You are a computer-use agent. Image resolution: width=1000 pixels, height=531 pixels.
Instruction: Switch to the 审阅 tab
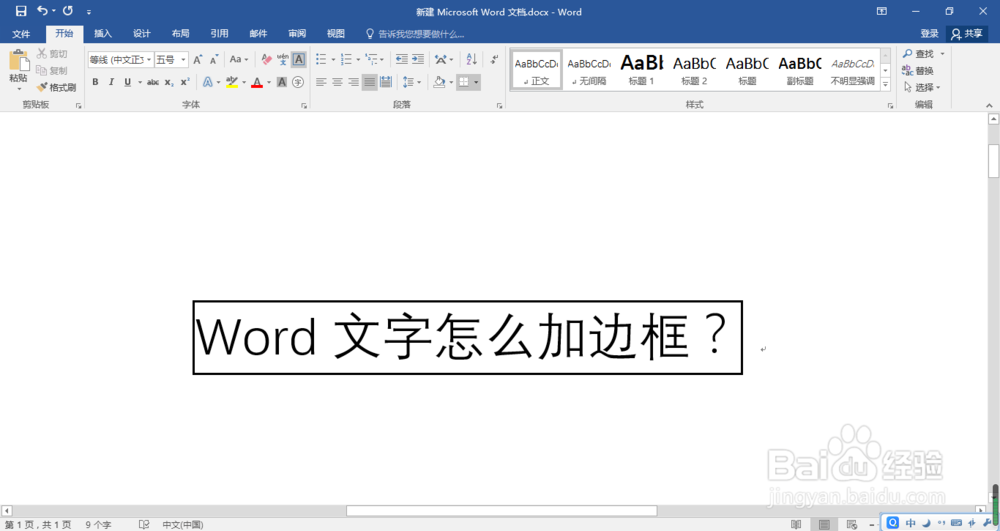[x=297, y=34]
